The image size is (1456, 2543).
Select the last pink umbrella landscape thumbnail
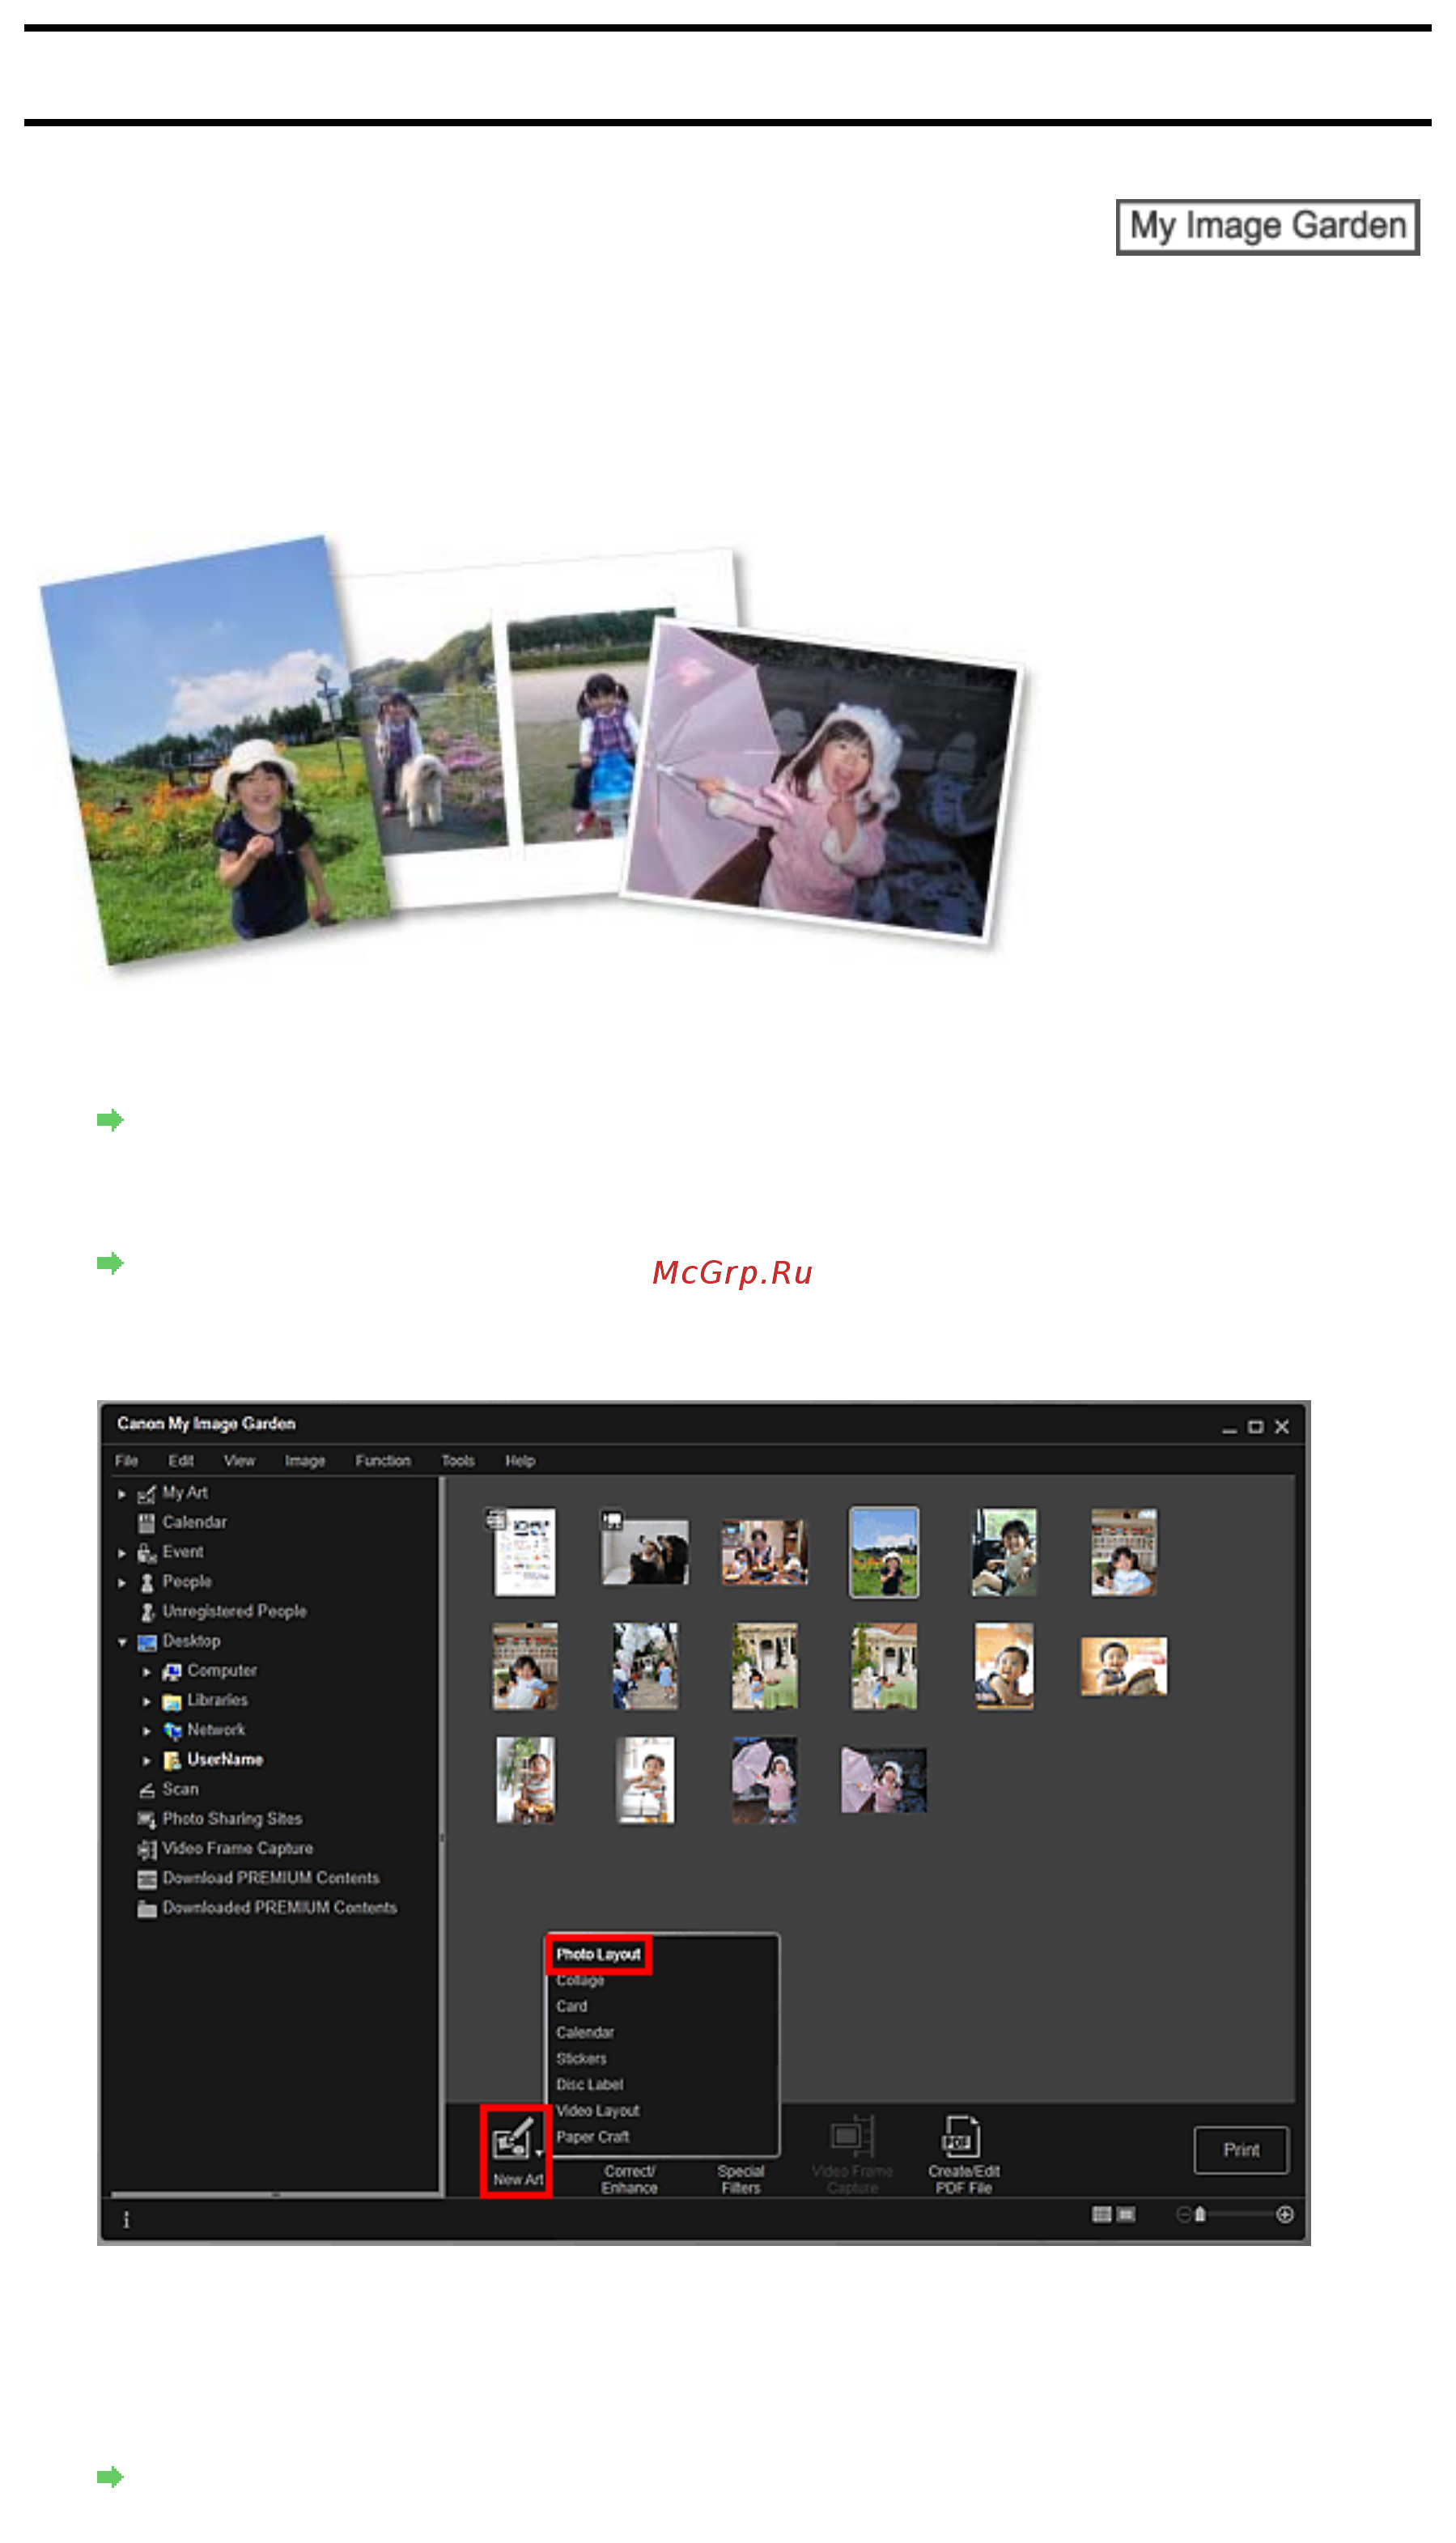[883, 1780]
